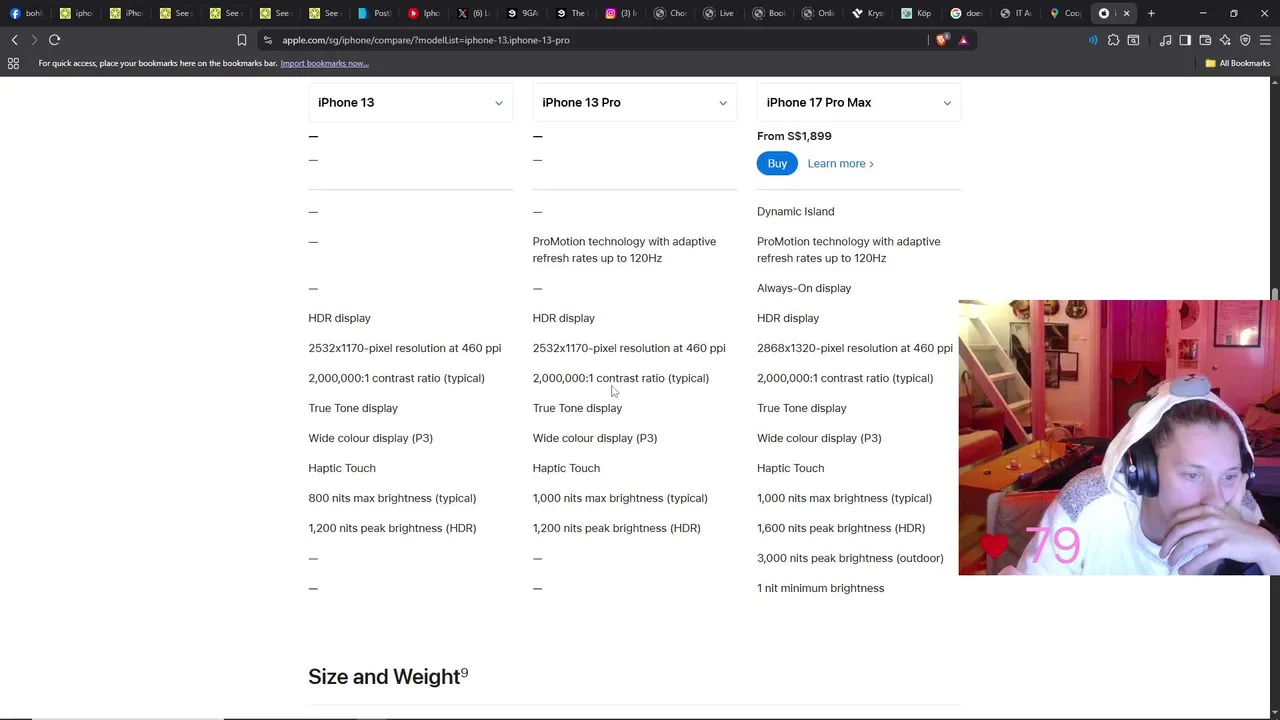
Task: Go back to the previous page
Action: pos(14,40)
